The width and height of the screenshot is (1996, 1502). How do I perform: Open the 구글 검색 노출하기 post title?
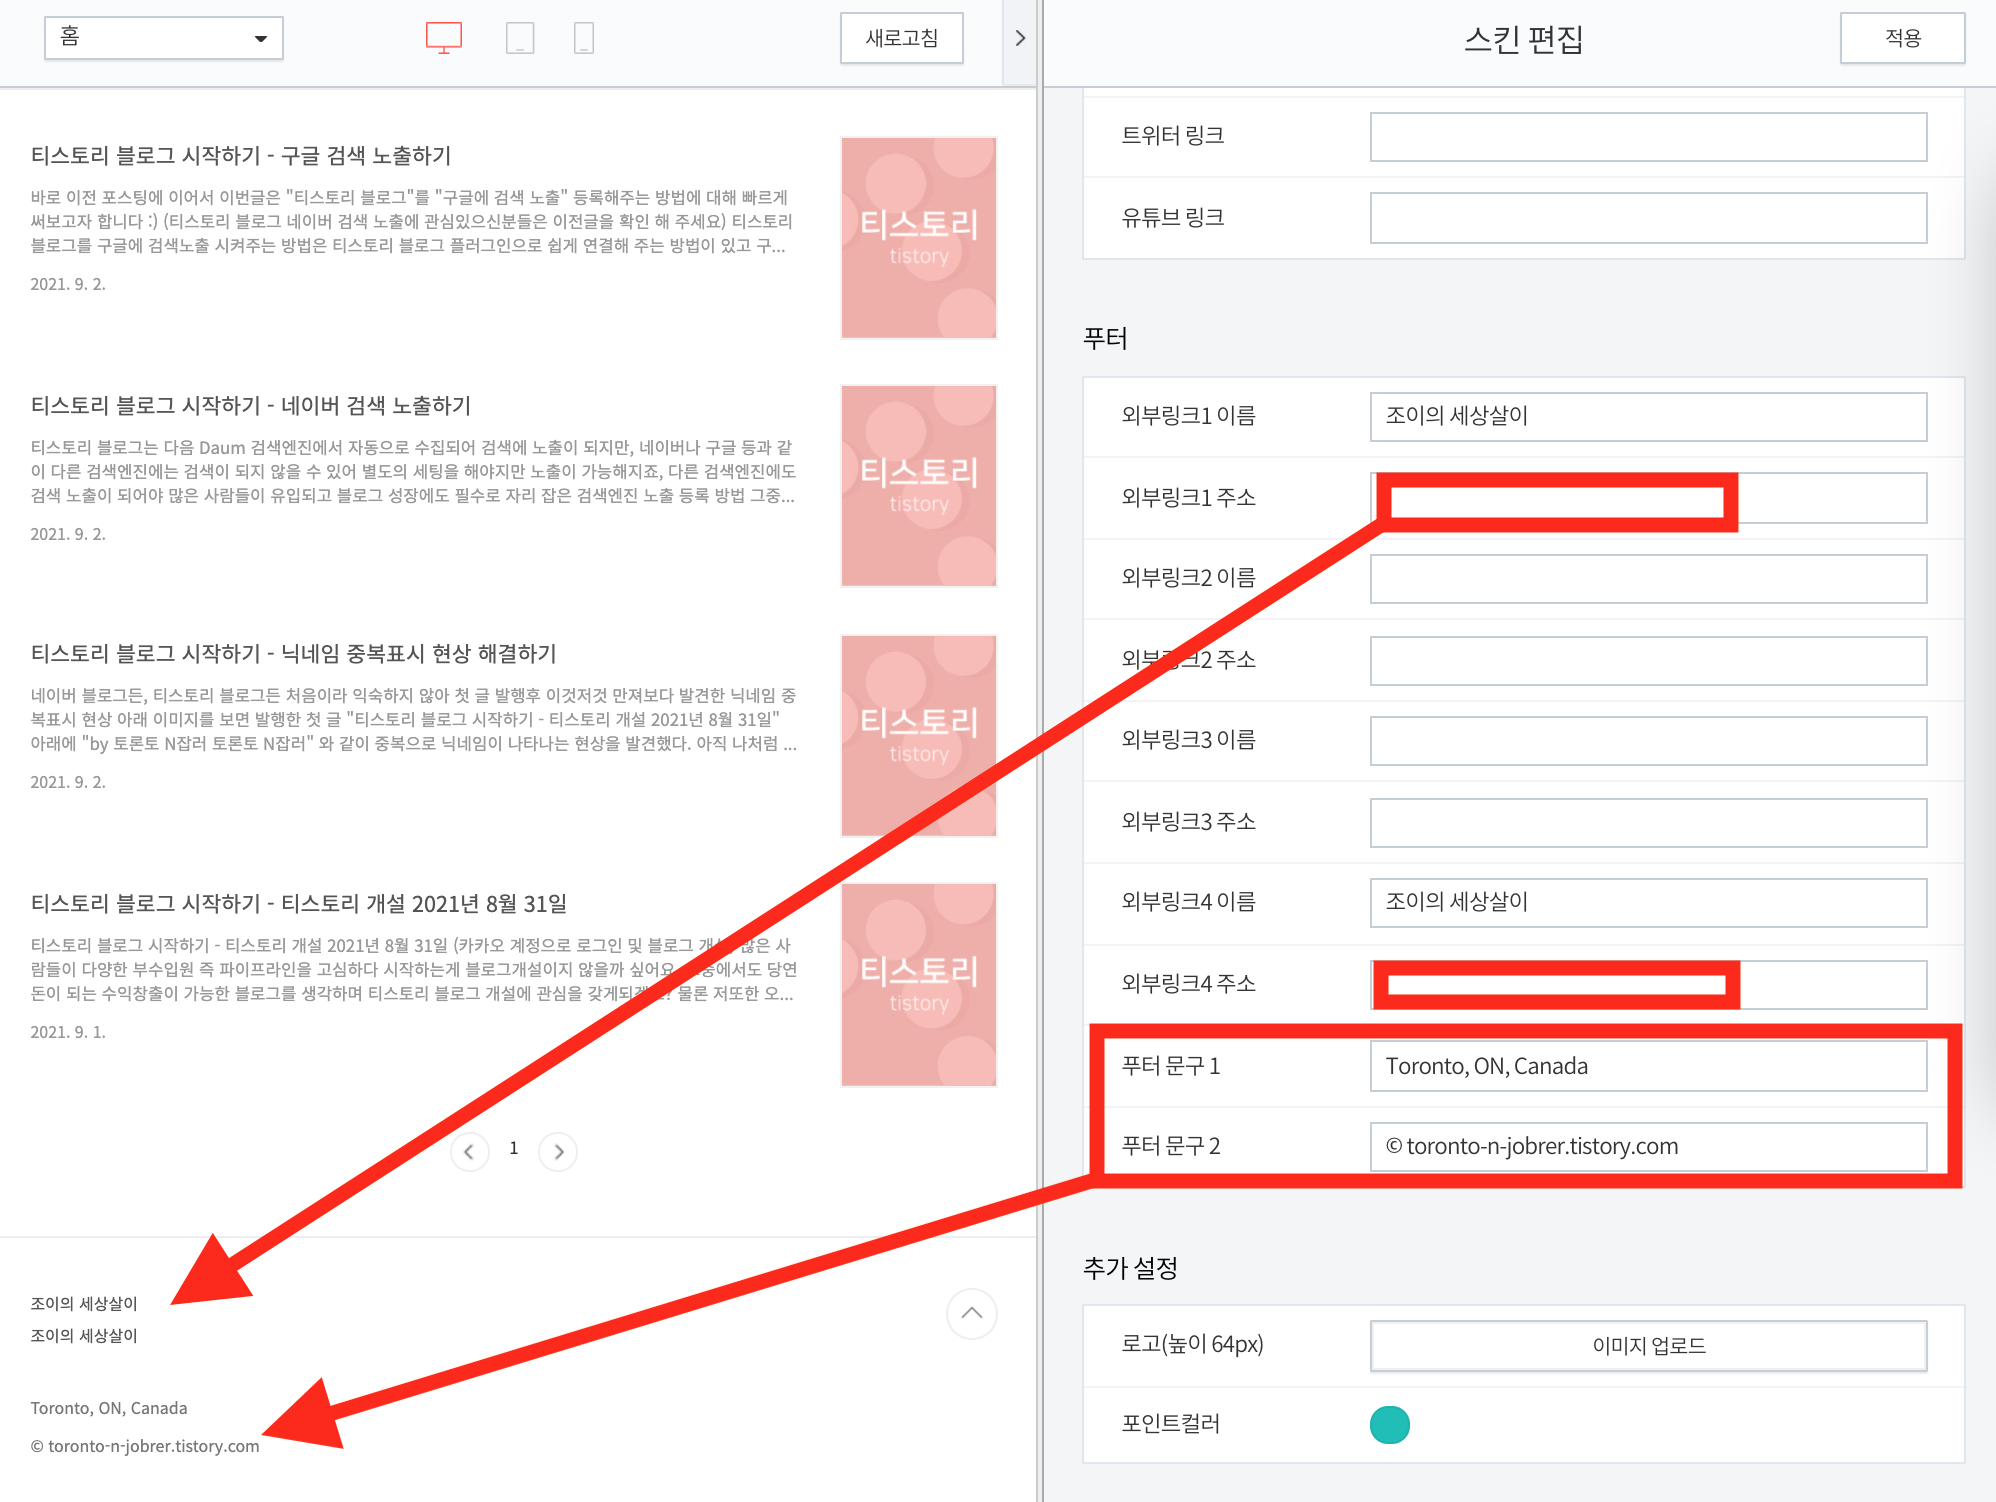point(241,156)
